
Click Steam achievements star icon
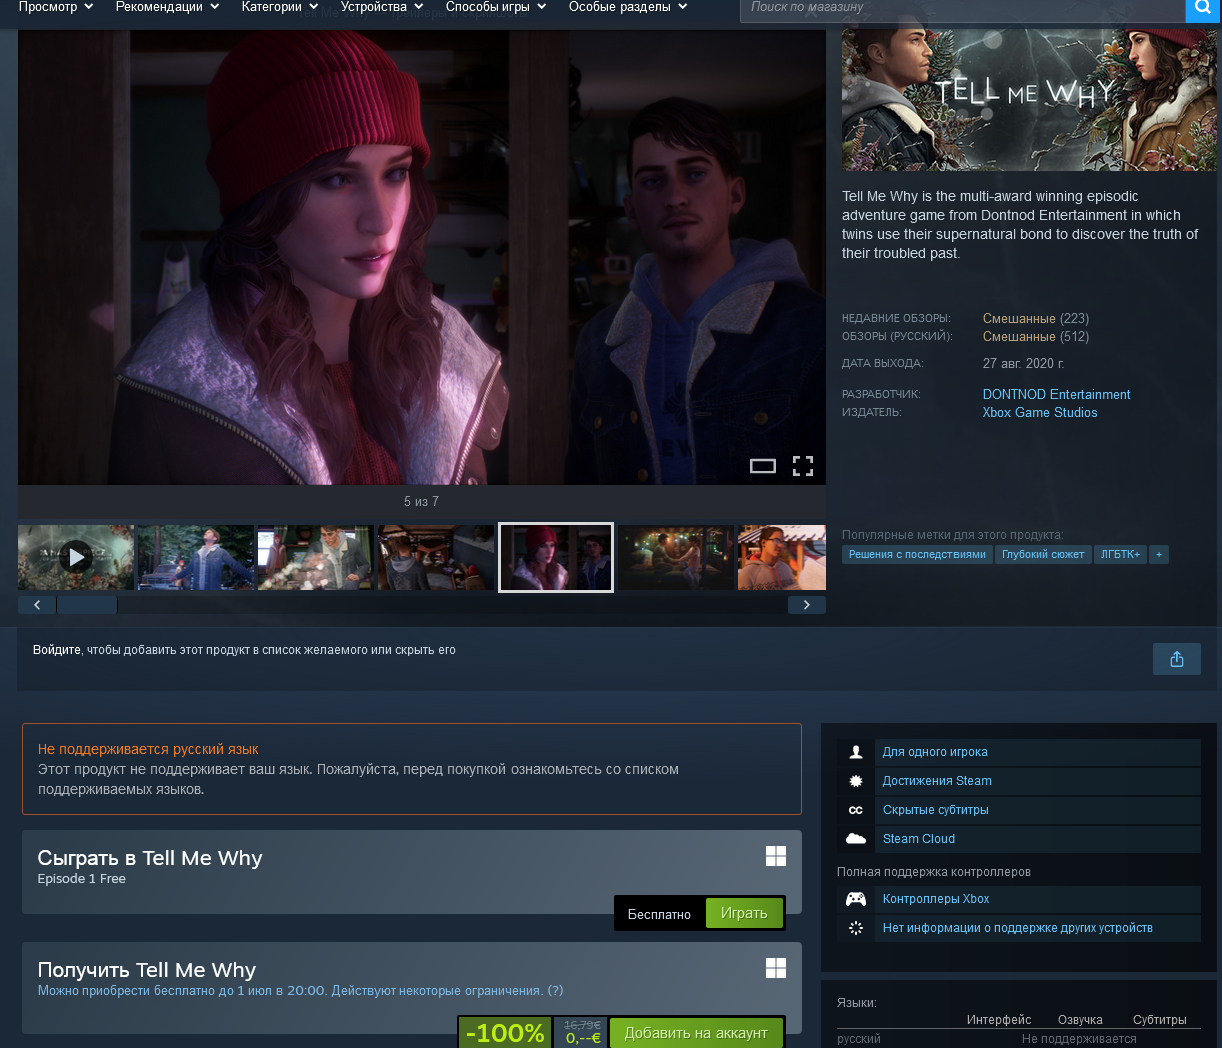[856, 781]
